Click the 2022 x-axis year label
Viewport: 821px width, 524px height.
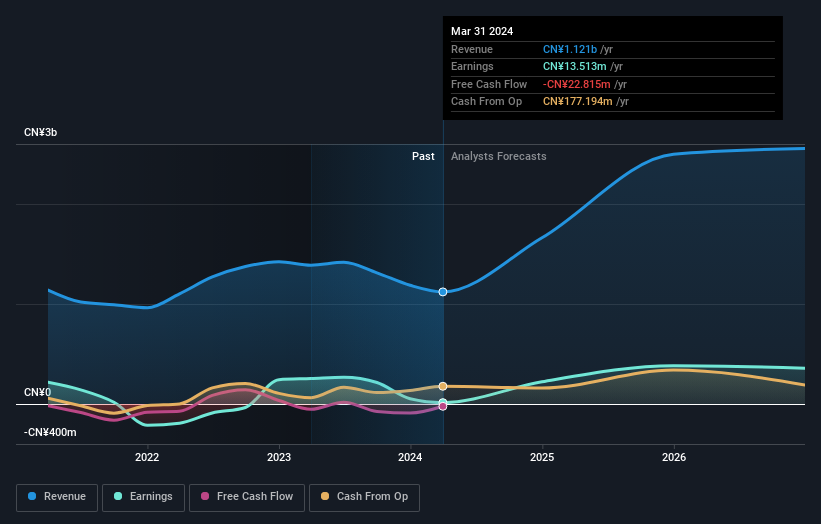click(147, 458)
